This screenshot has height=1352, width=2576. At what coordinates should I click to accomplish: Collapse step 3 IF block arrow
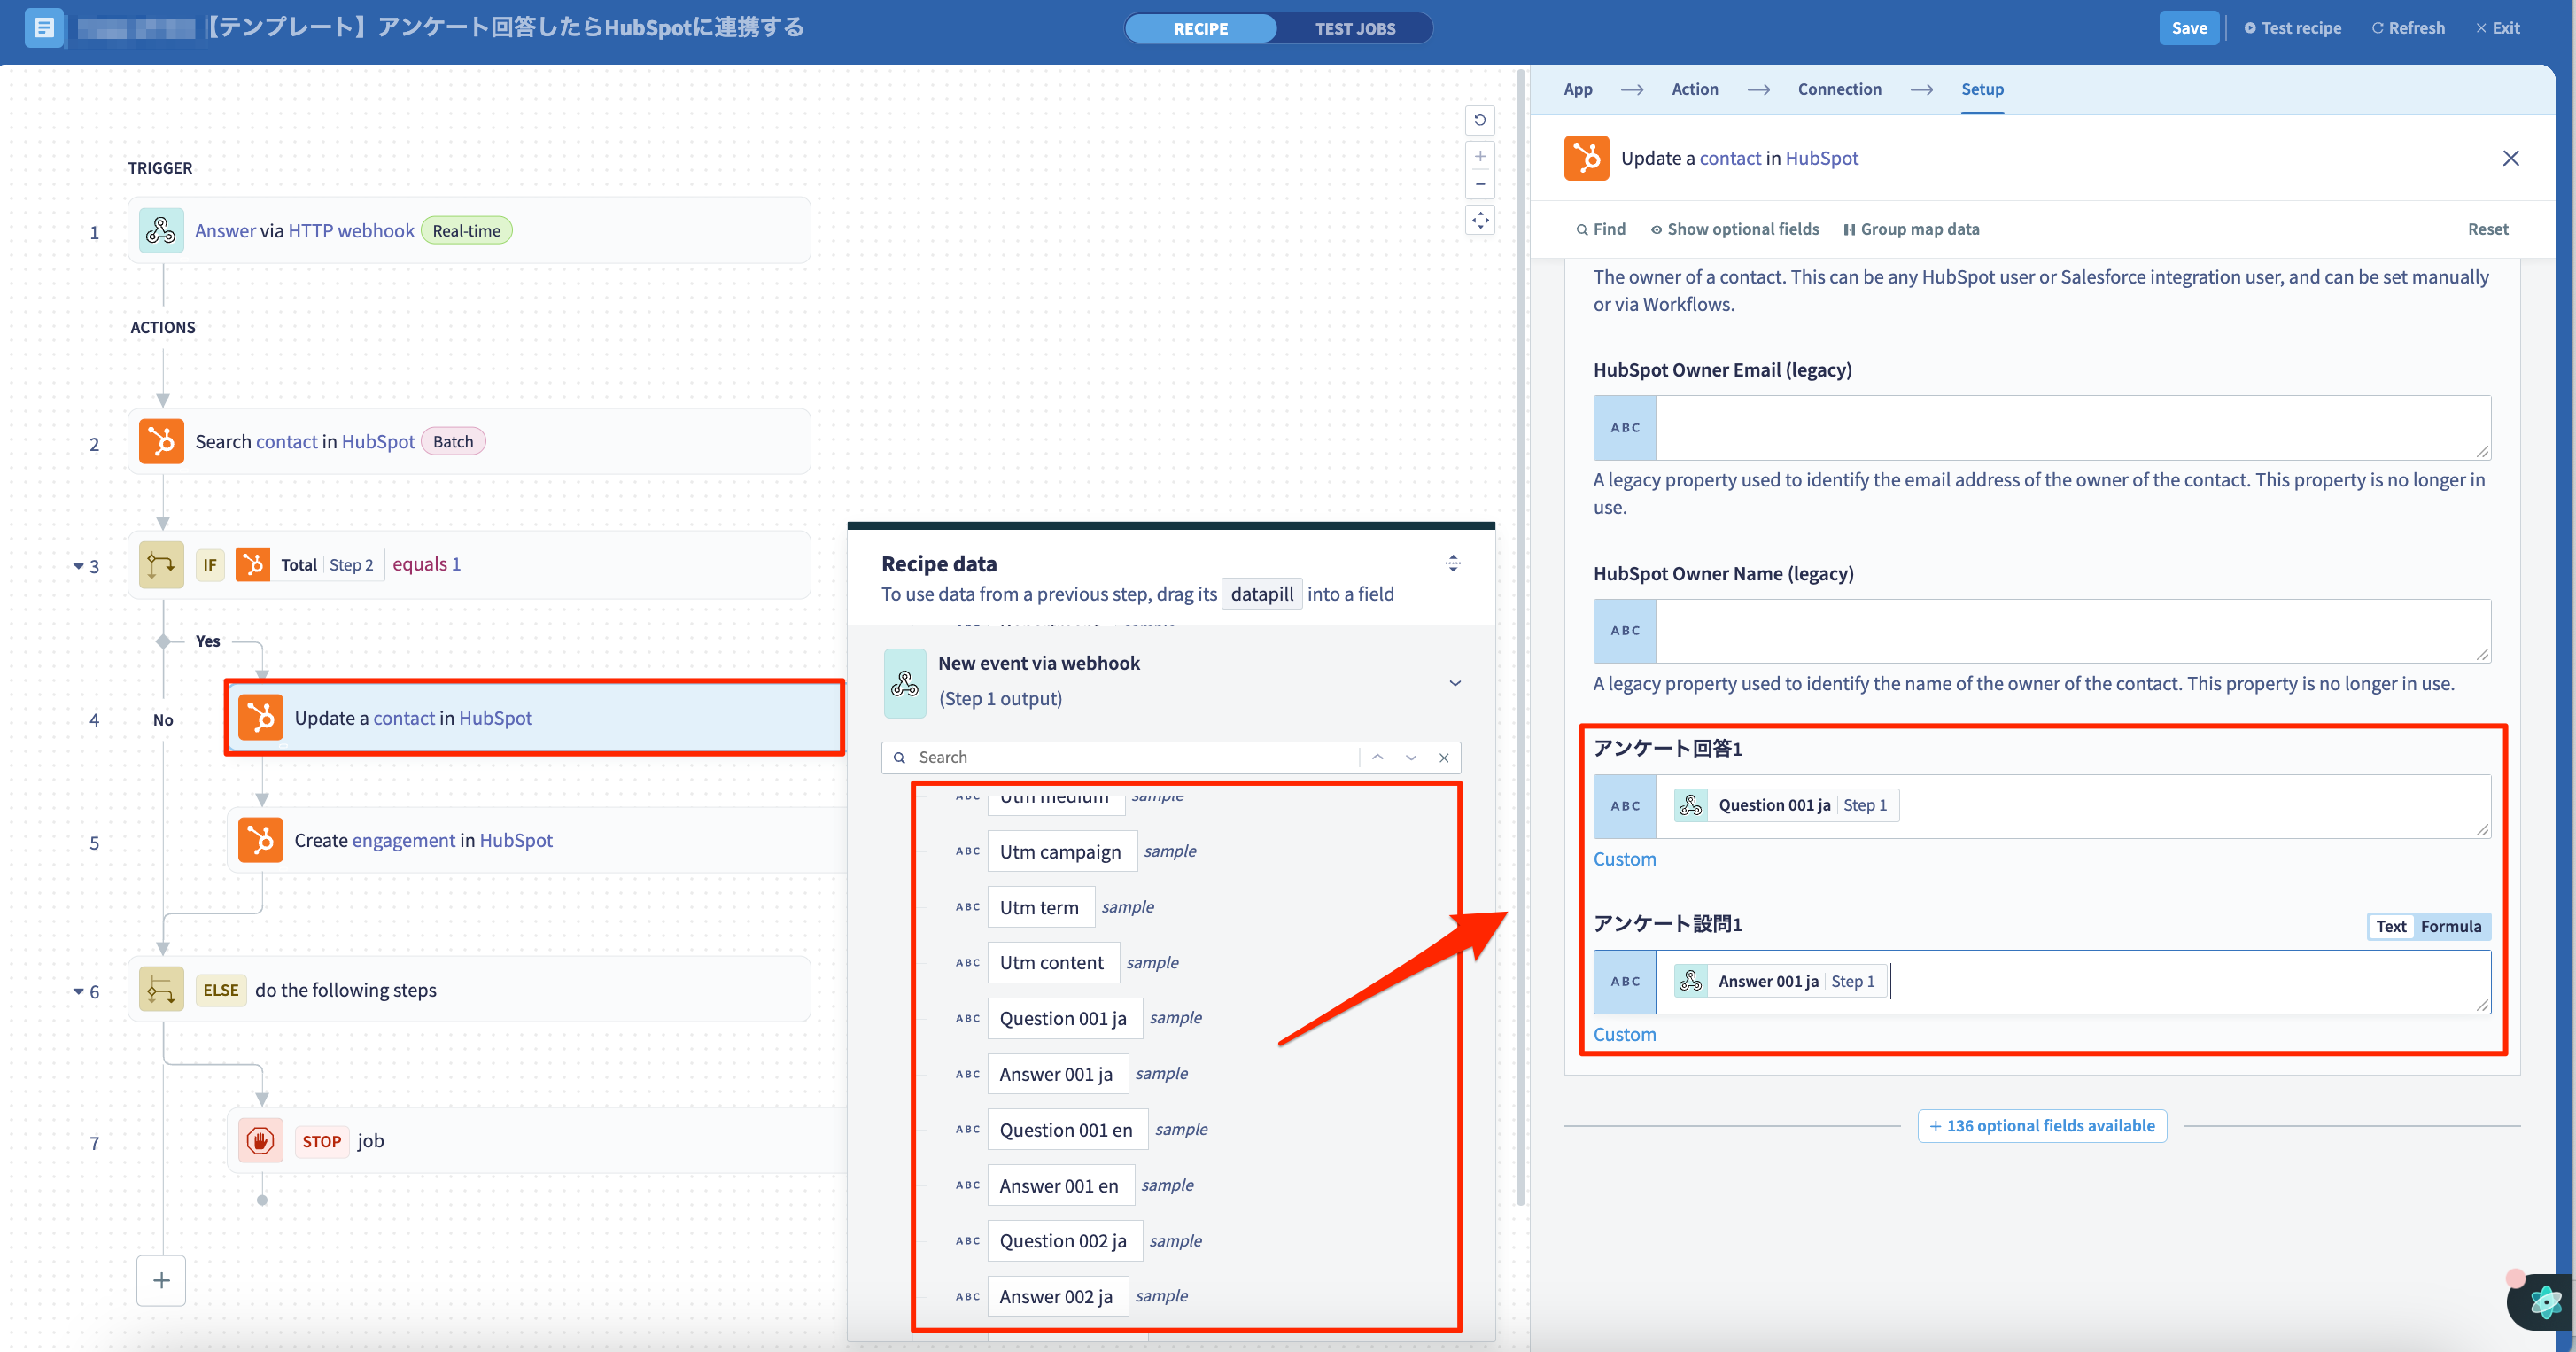coord(78,566)
